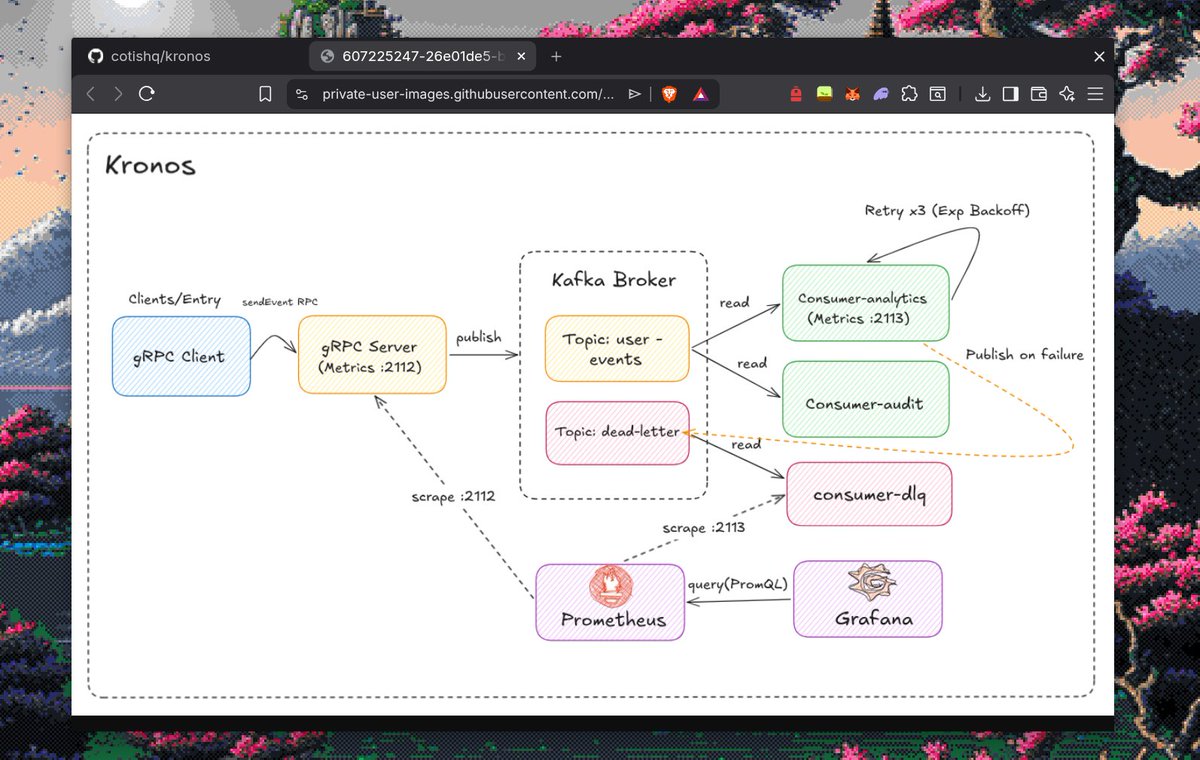This screenshot has height=760, width=1200.
Task: Open the MetaMask fox extension
Action: click(853, 94)
